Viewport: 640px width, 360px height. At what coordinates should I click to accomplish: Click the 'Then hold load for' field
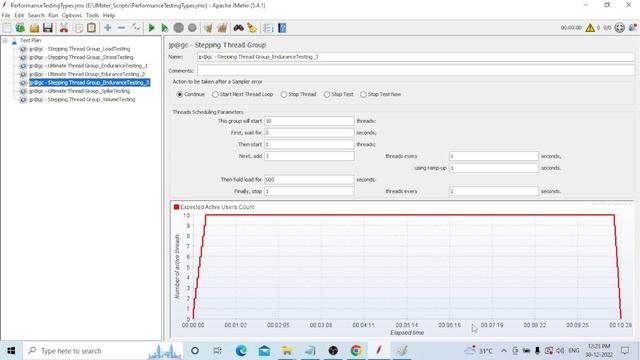coord(309,180)
